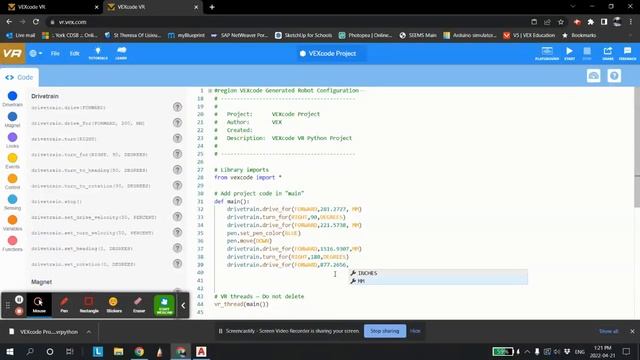This screenshot has height=360, width=640.
Task: Show help for drivetrain.turn_to_heading command
Action: click(x=177, y=169)
